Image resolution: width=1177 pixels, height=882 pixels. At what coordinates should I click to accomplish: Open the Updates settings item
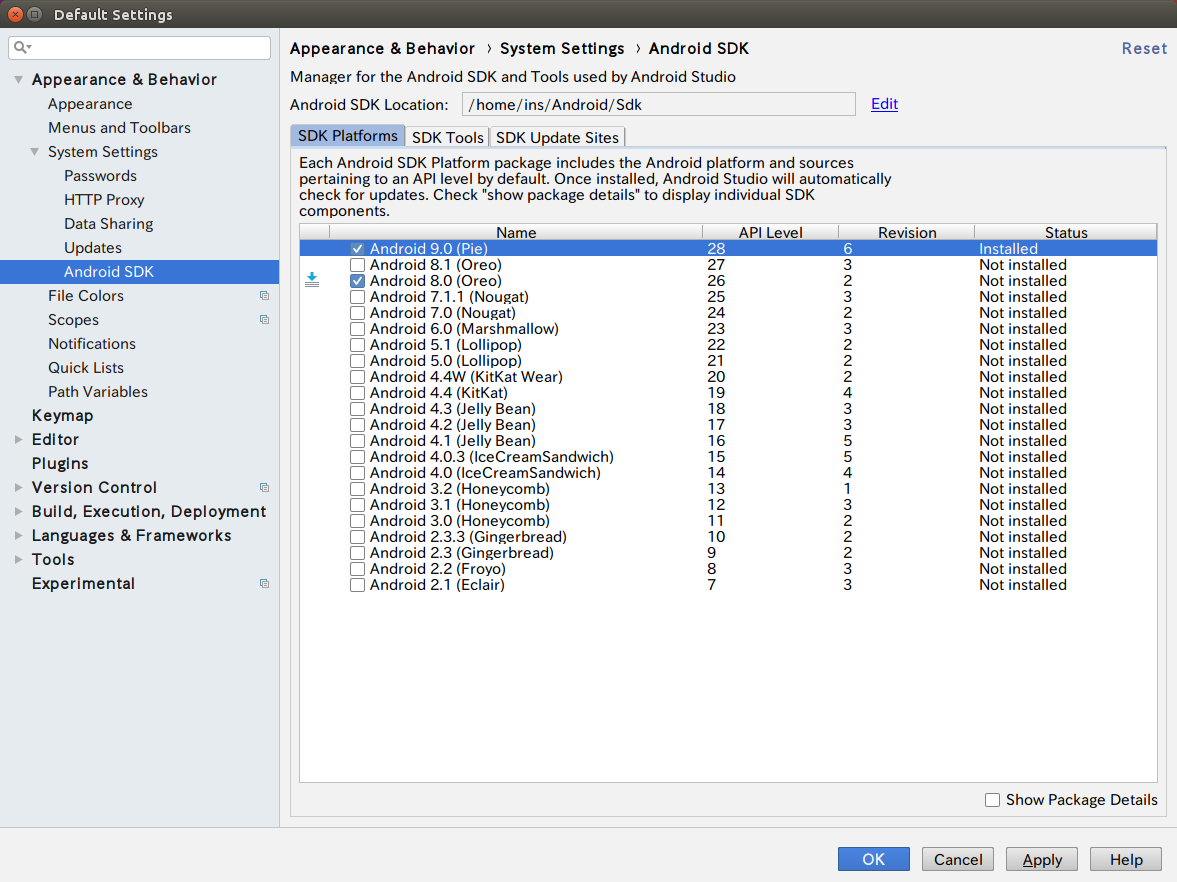click(93, 248)
